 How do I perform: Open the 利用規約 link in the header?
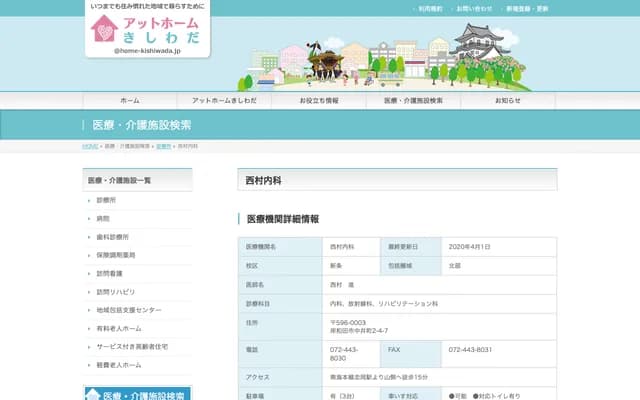tap(429, 8)
